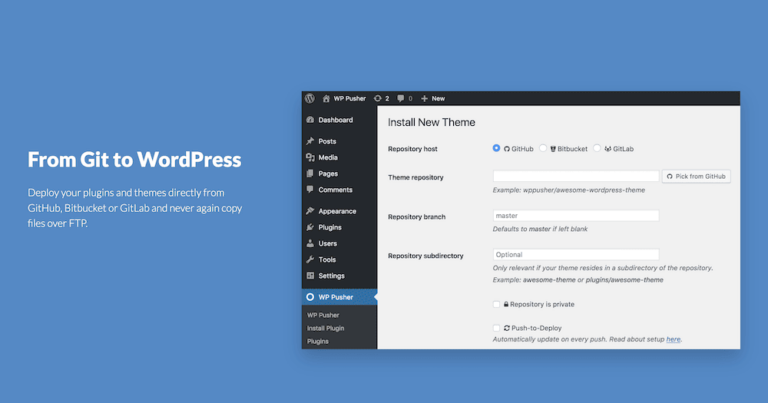Tick the Push-to-Deploy checkbox
The width and height of the screenshot is (768, 403).
click(x=497, y=327)
